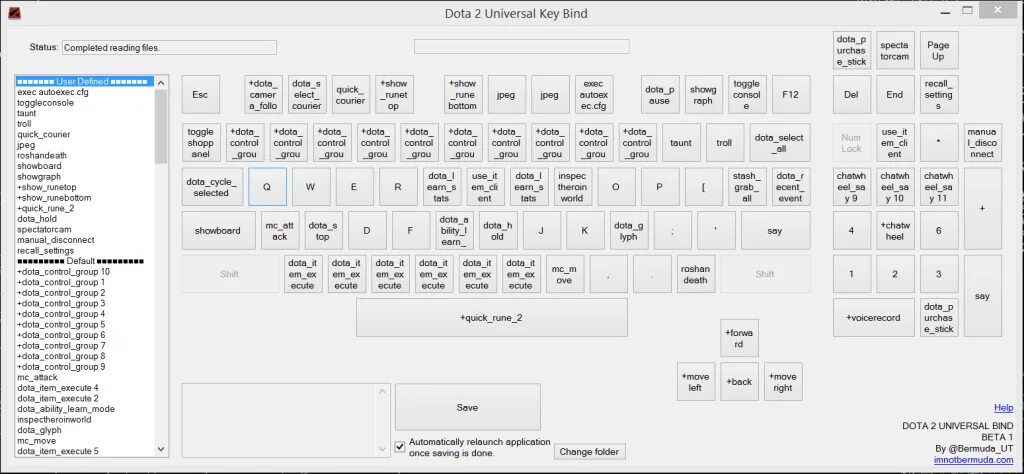The width and height of the screenshot is (1024, 474).
Task: Select the F12 key button
Action: pos(791,95)
